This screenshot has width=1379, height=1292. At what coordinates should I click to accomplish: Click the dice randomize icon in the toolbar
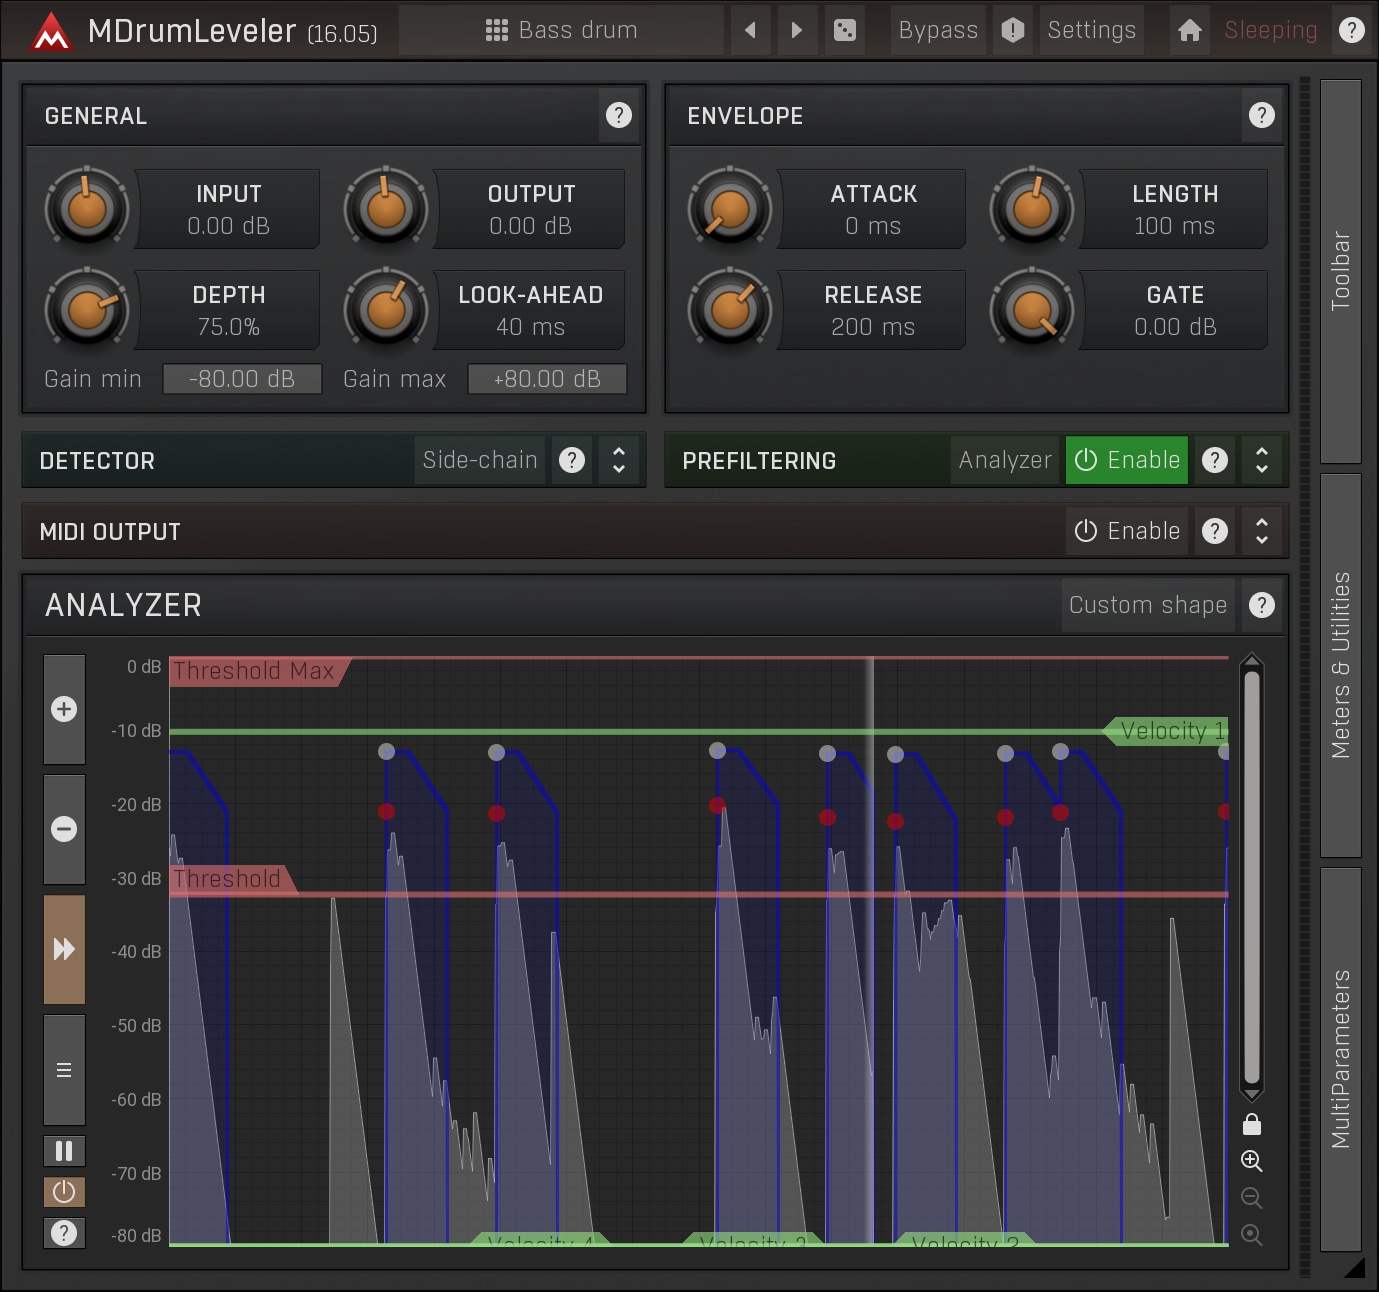(845, 30)
